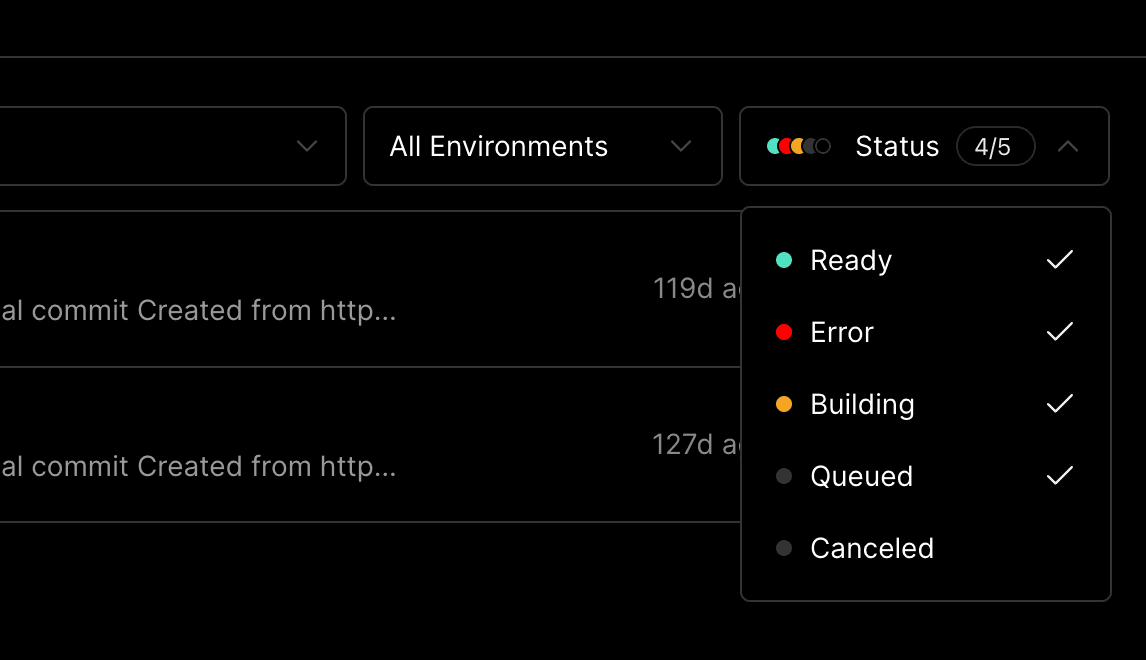The height and width of the screenshot is (660, 1146).
Task: Click the red Error status dot icon
Action: point(784,332)
